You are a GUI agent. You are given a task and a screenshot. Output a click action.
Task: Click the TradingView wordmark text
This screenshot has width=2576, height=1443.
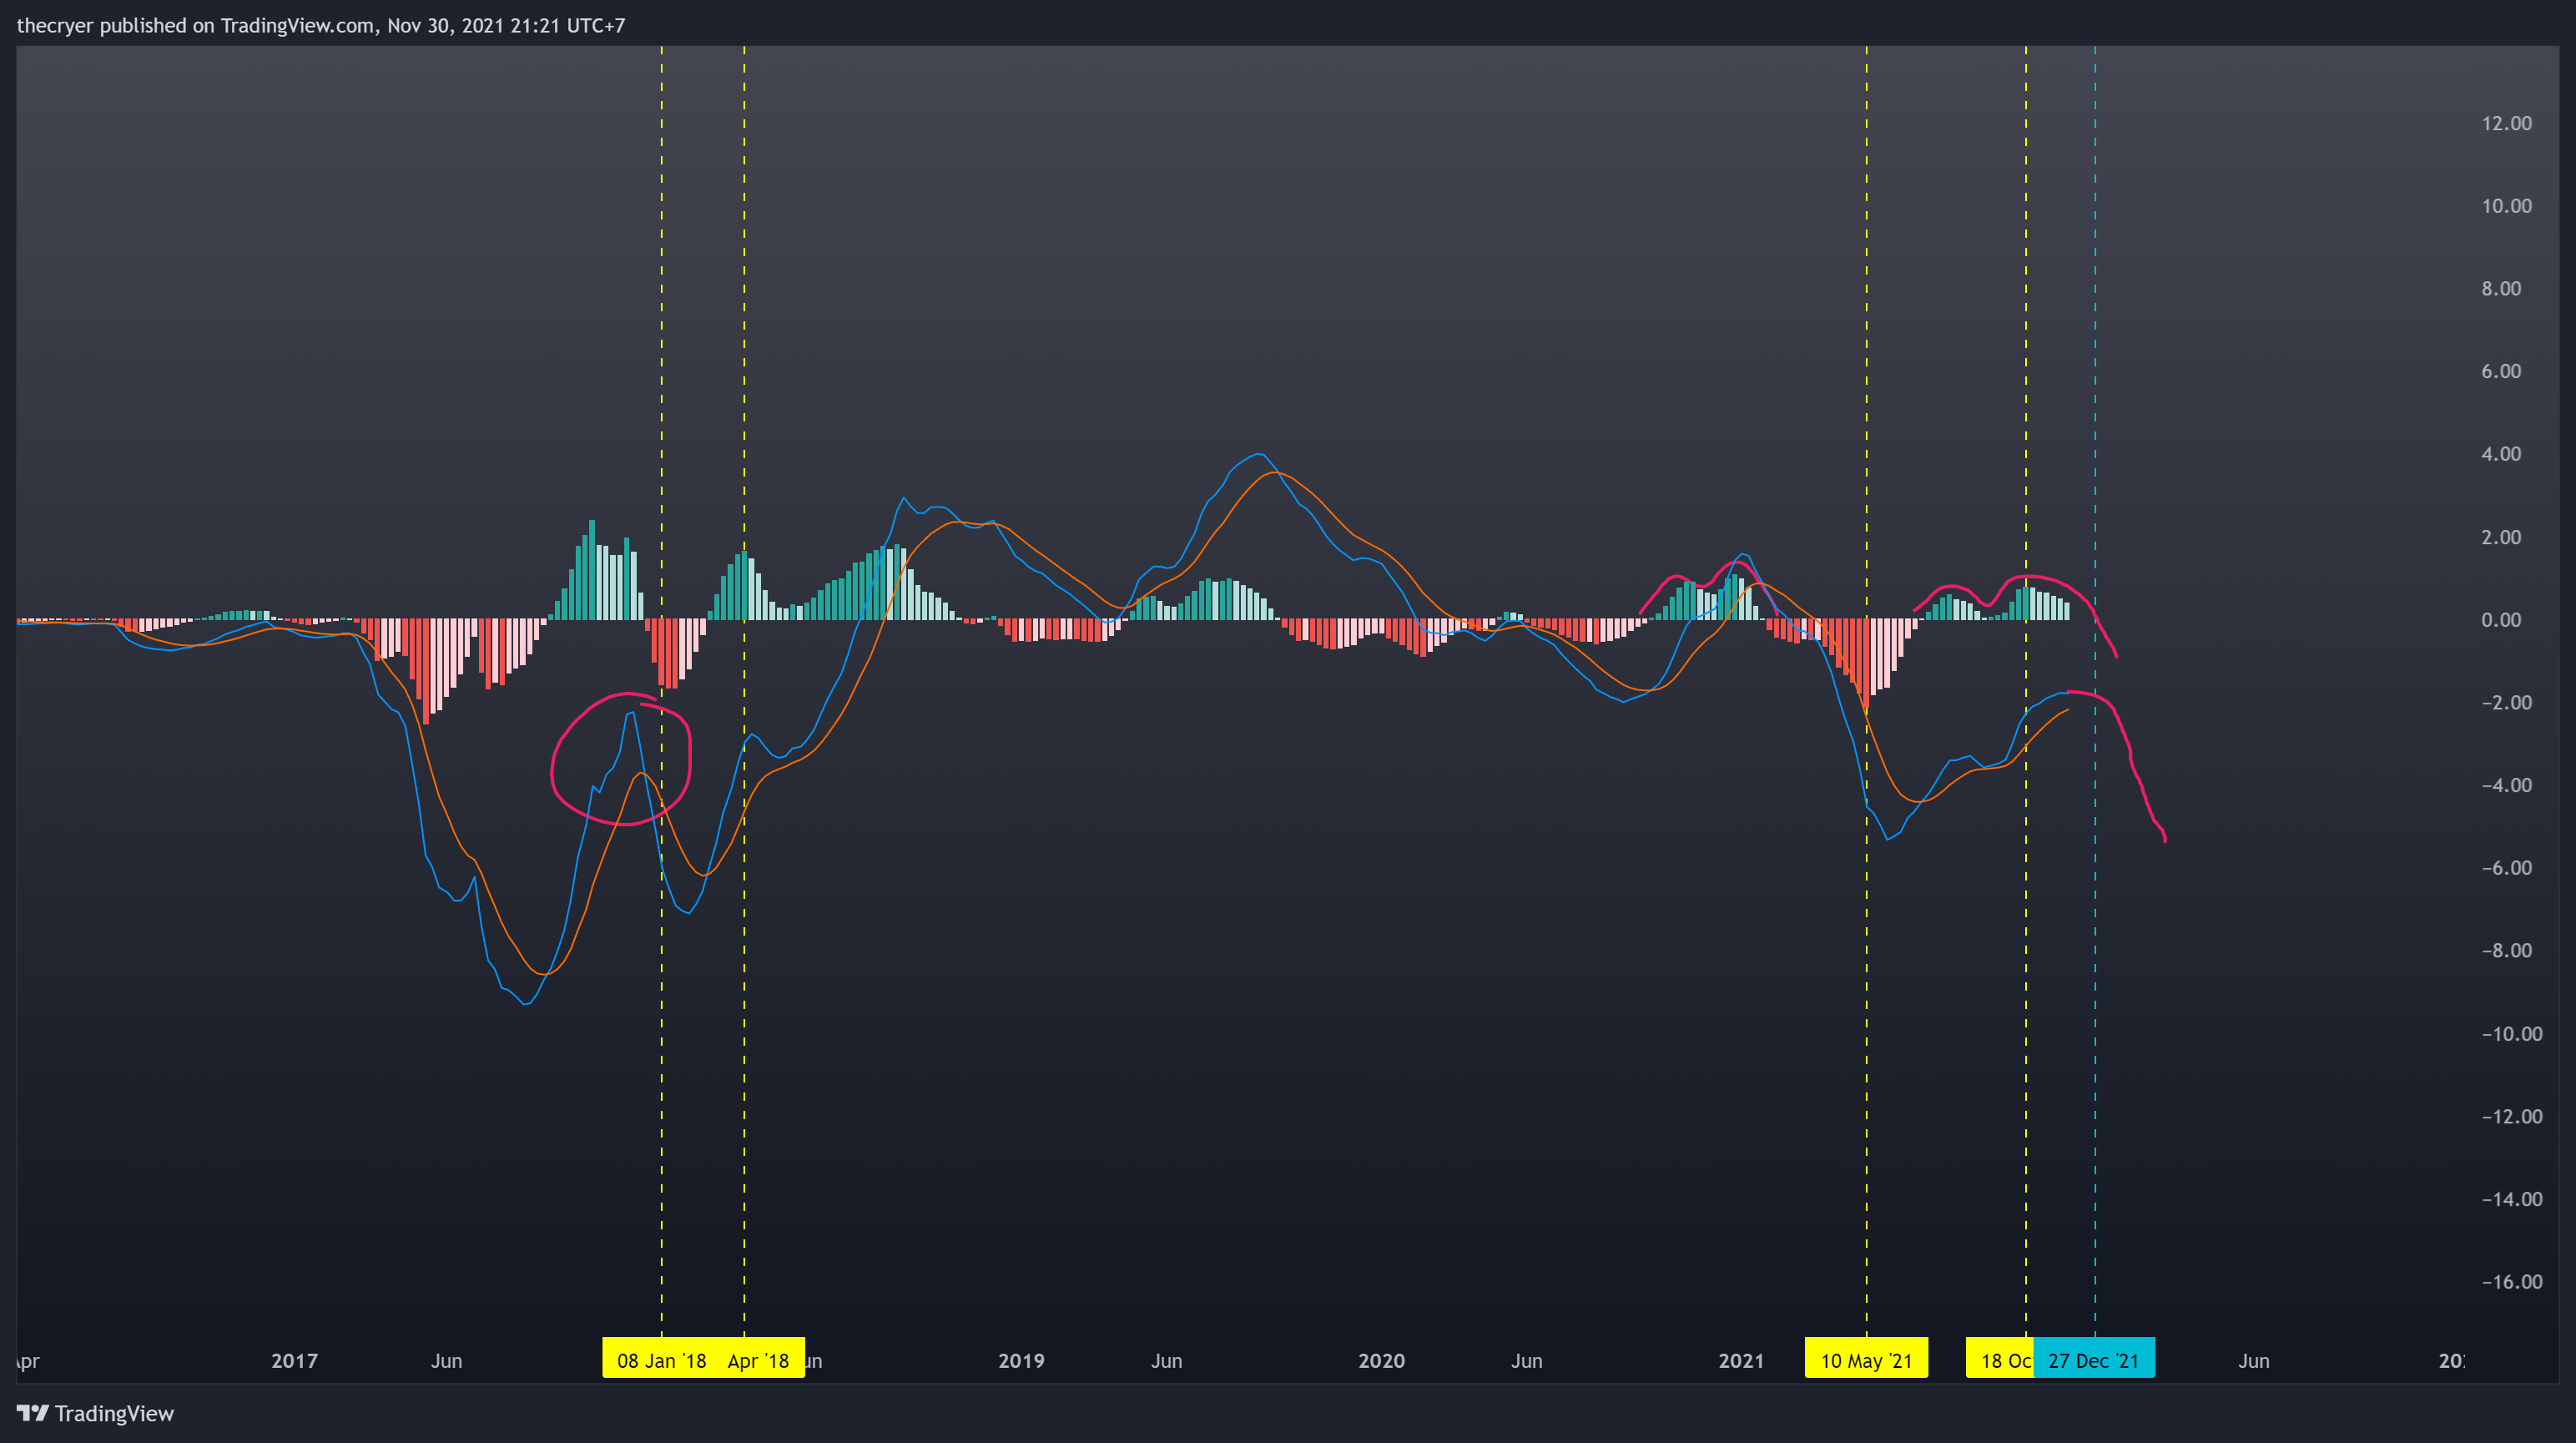[114, 1413]
